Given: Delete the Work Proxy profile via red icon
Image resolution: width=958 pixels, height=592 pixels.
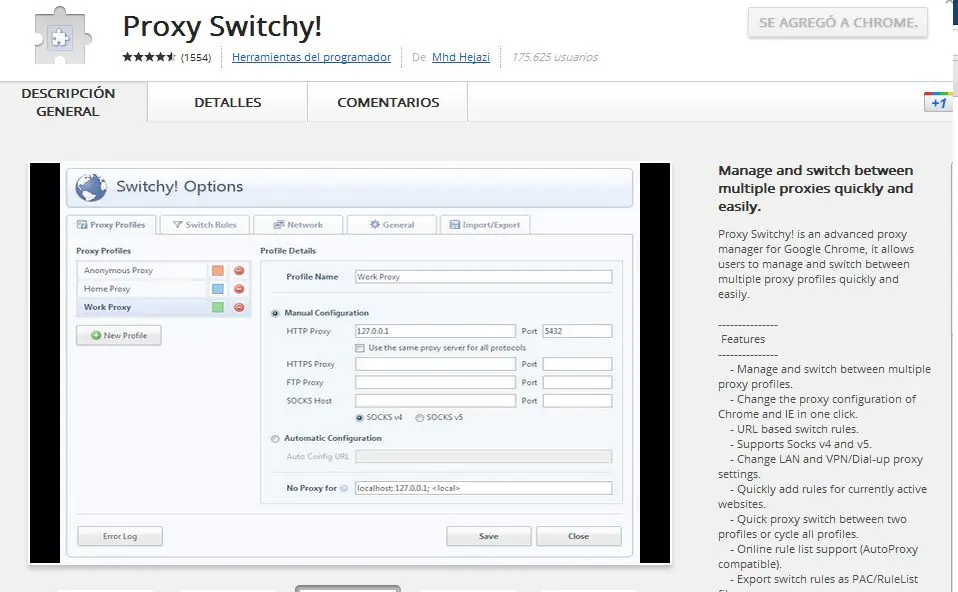Looking at the screenshot, I should (x=239, y=307).
